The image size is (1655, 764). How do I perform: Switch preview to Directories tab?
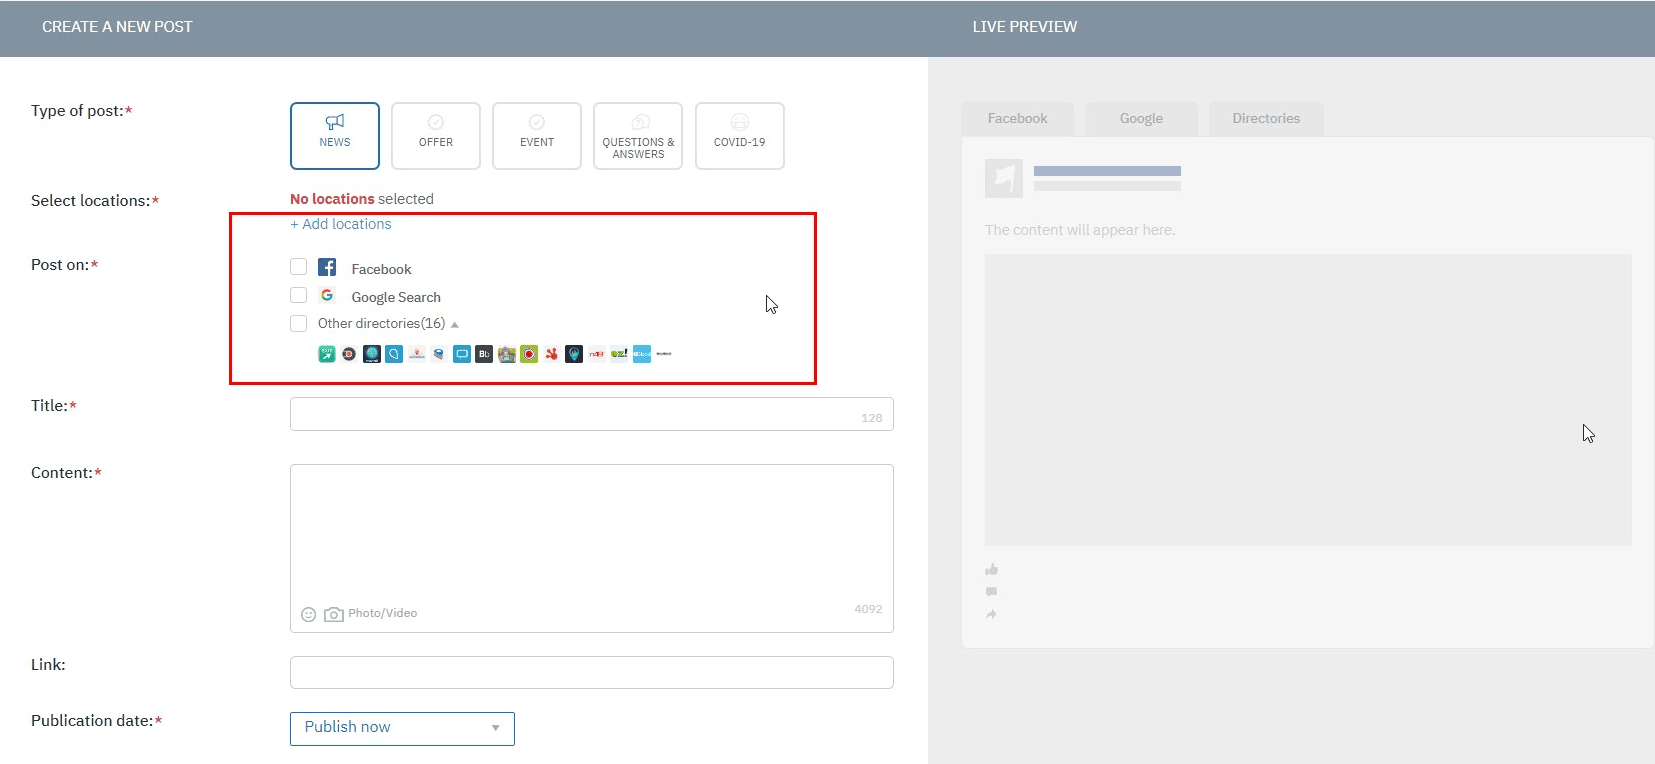click(1266, 118)
